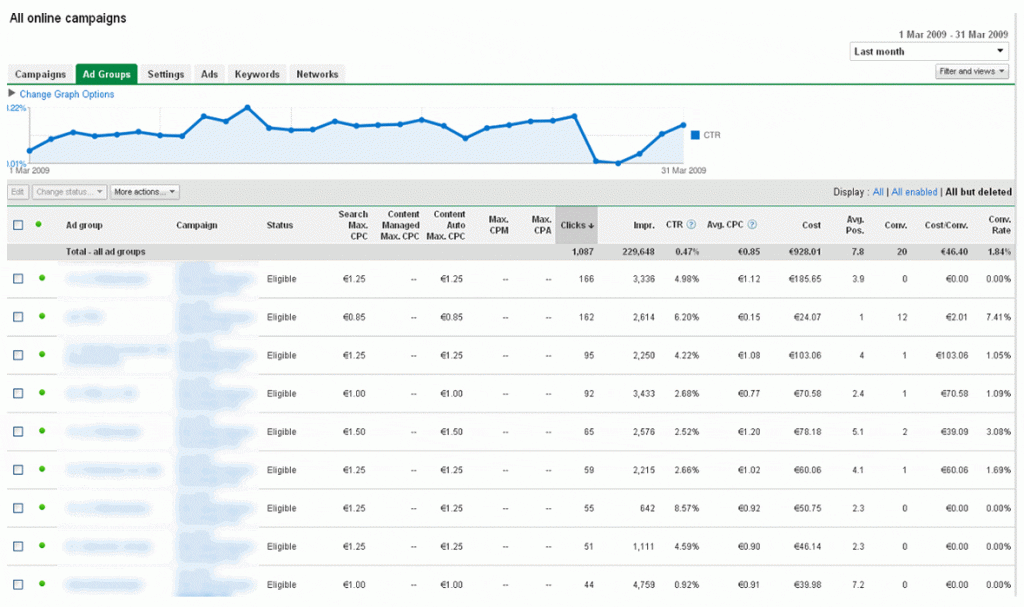1024x607 pixels.
Task: Display All ad groups link
Action: pyautogui.click(x=878, y=192)
